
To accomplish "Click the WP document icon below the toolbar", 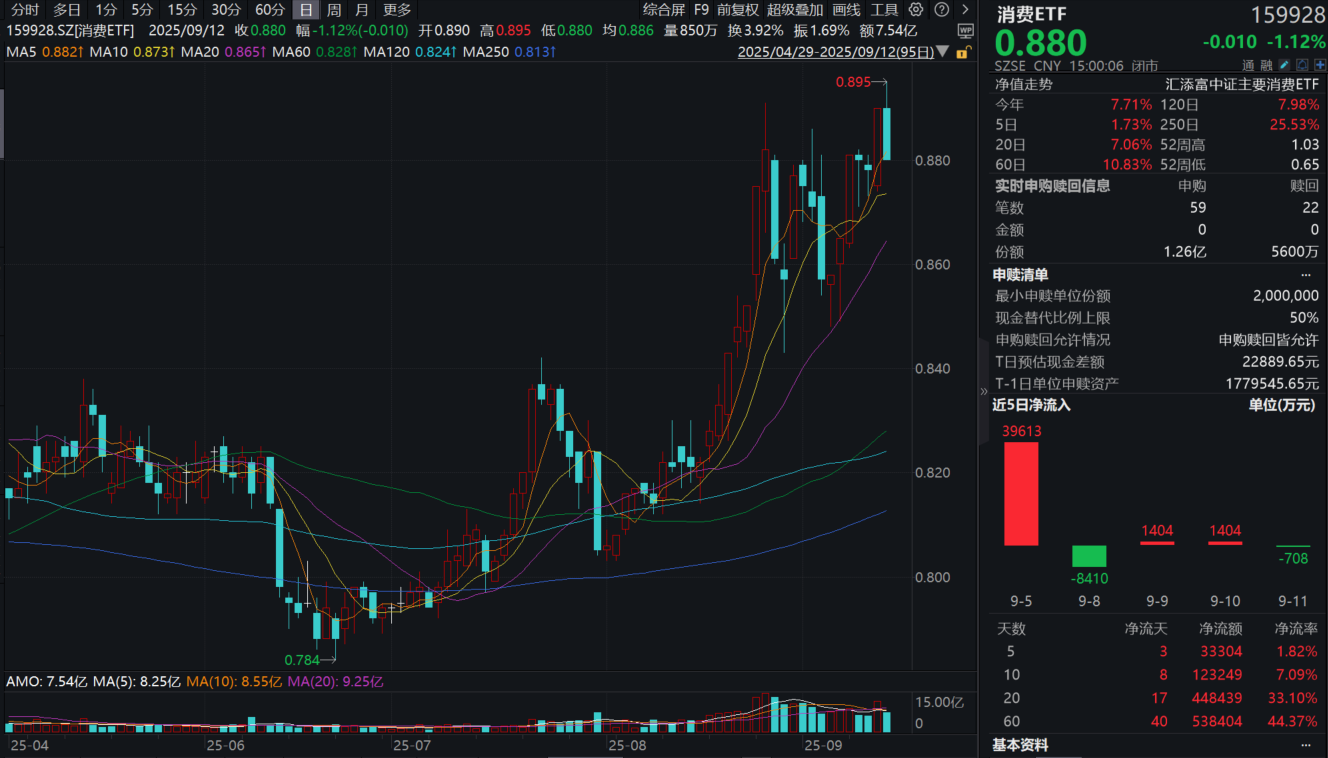I will 968,29.
